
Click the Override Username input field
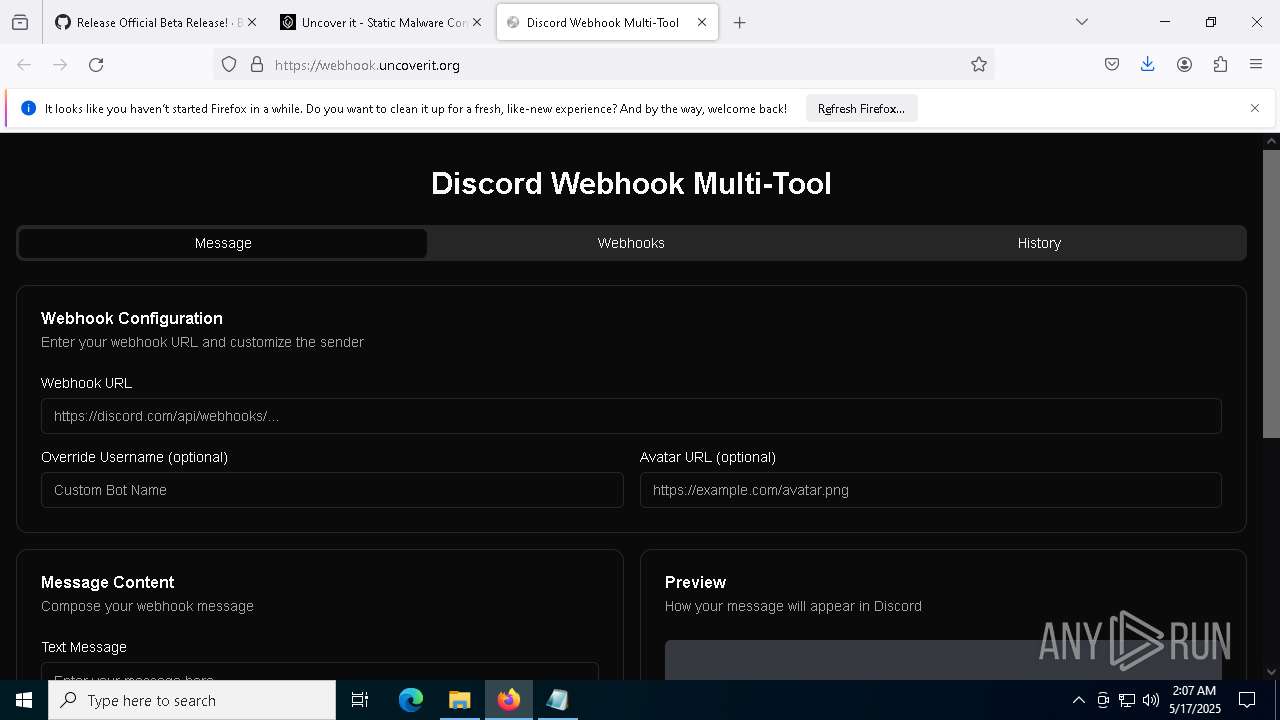332,490
